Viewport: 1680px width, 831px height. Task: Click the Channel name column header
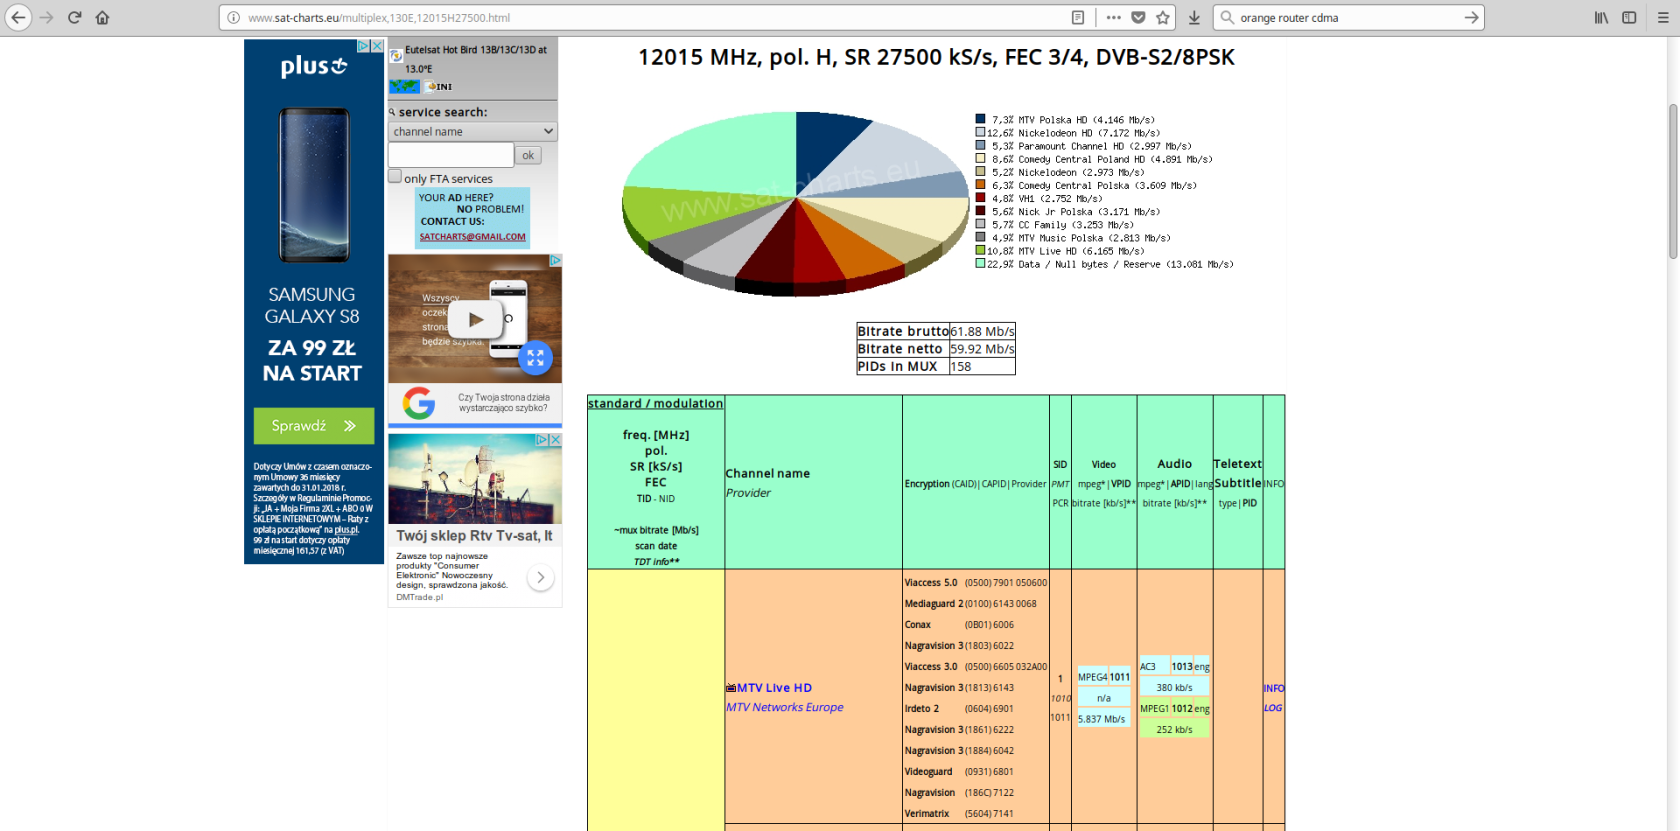click(768, 474)
